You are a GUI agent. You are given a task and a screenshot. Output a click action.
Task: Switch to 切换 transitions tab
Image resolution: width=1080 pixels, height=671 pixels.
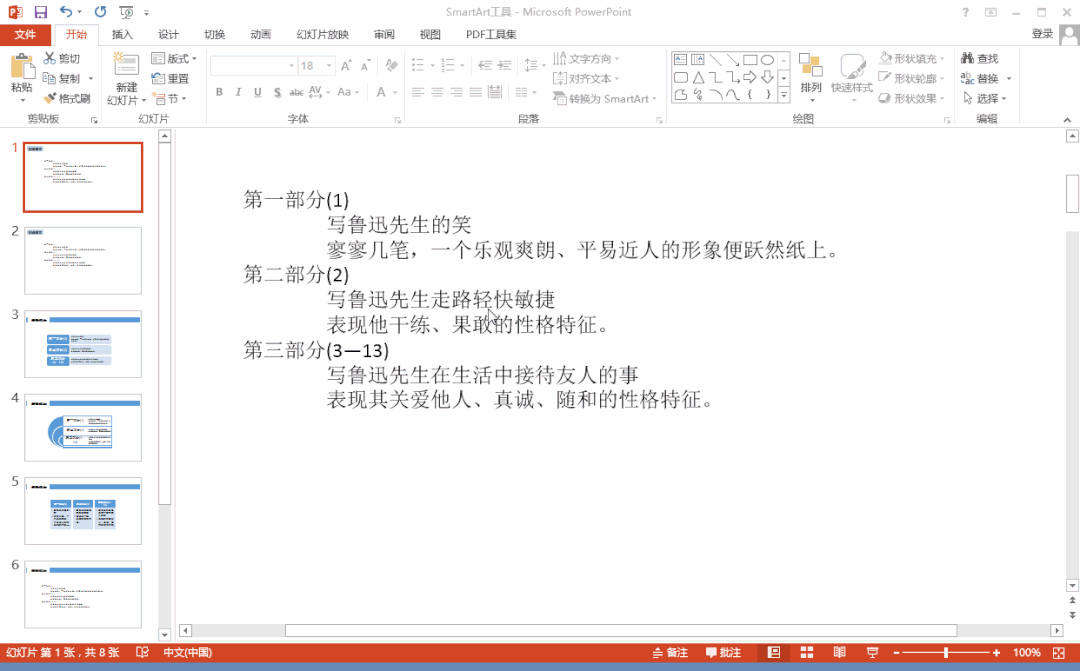coord(214,34)
